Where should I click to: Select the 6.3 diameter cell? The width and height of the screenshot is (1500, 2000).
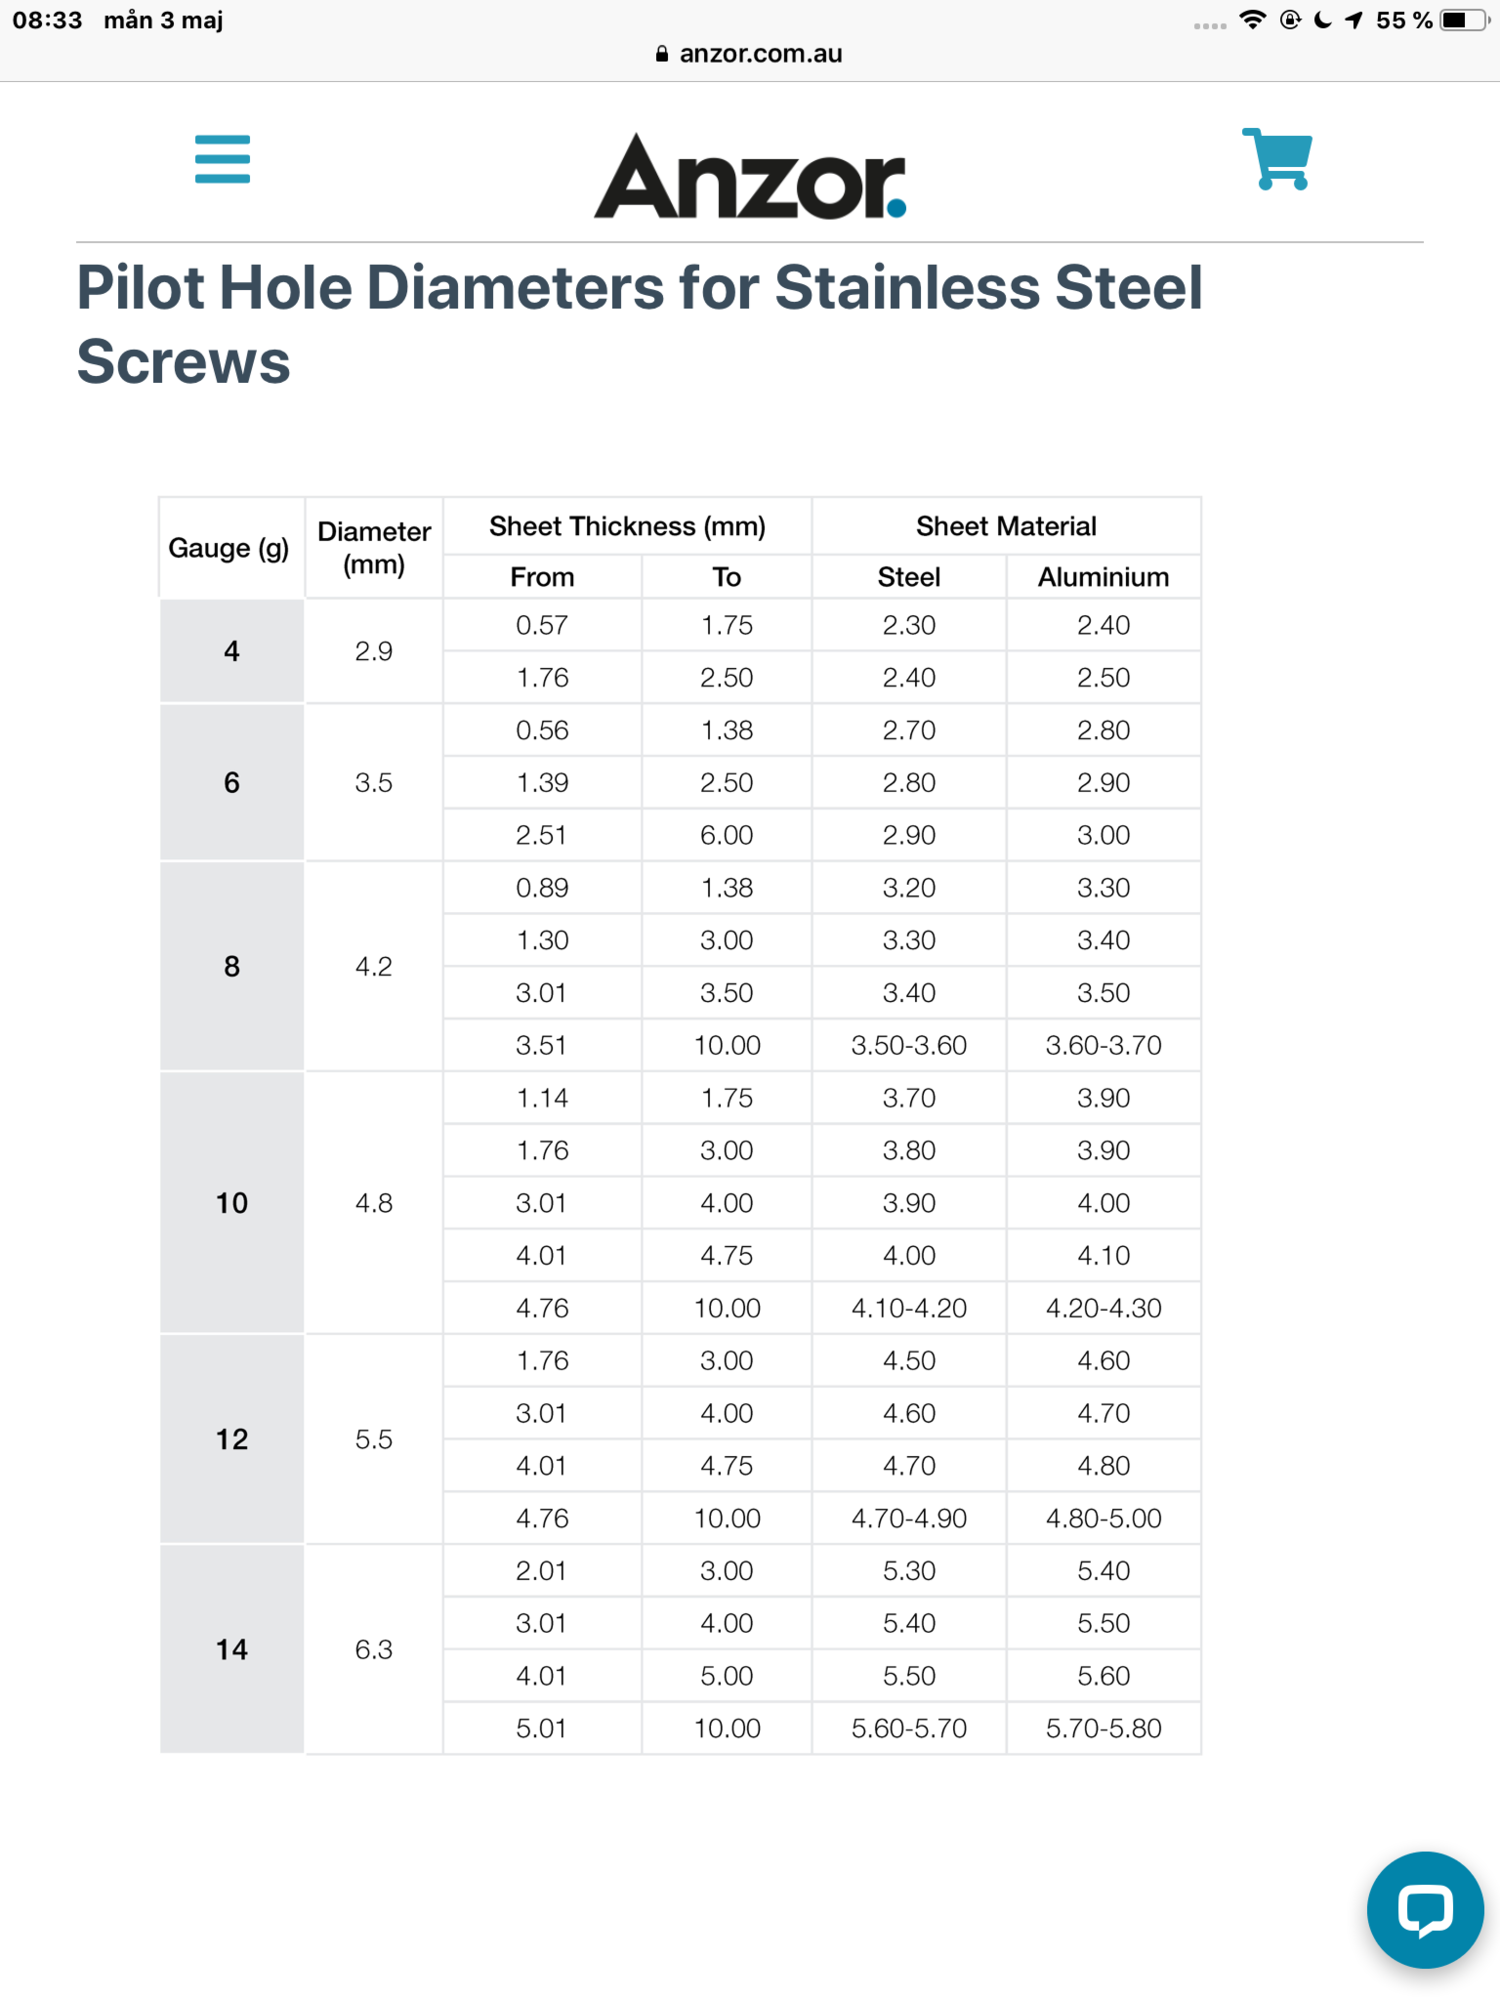click(x=374, y=1649)
